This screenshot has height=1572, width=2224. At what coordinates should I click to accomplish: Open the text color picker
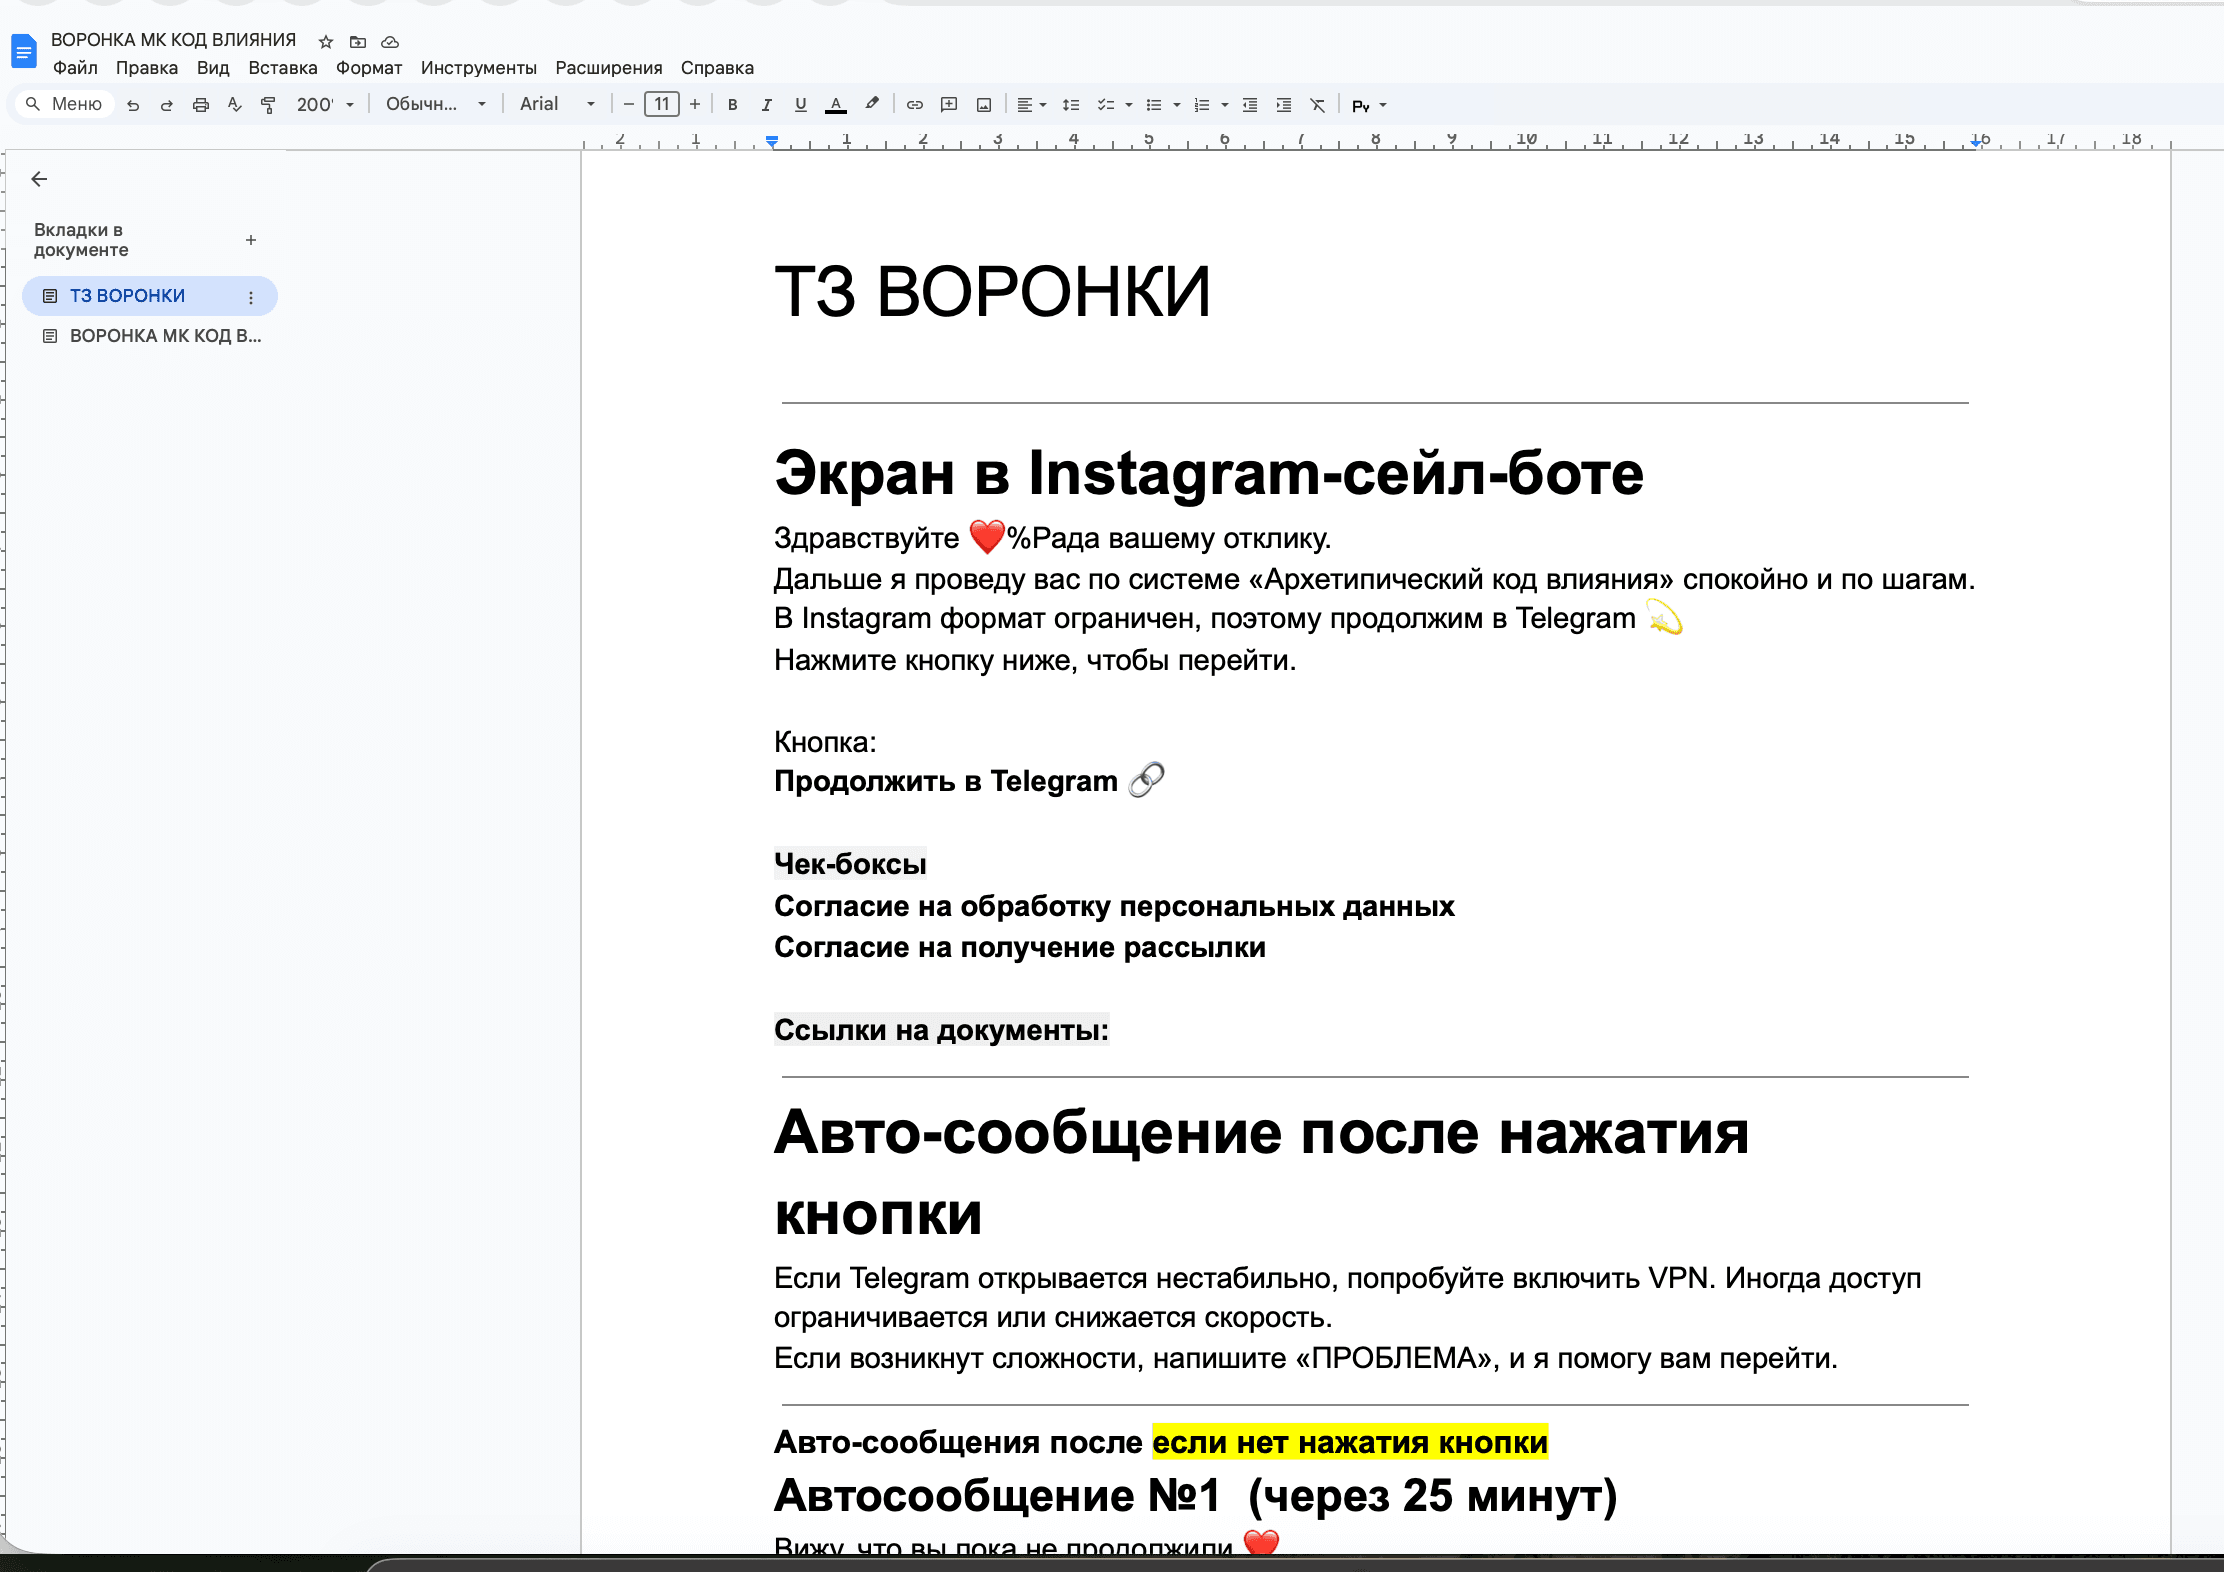[x=837, y=104]
